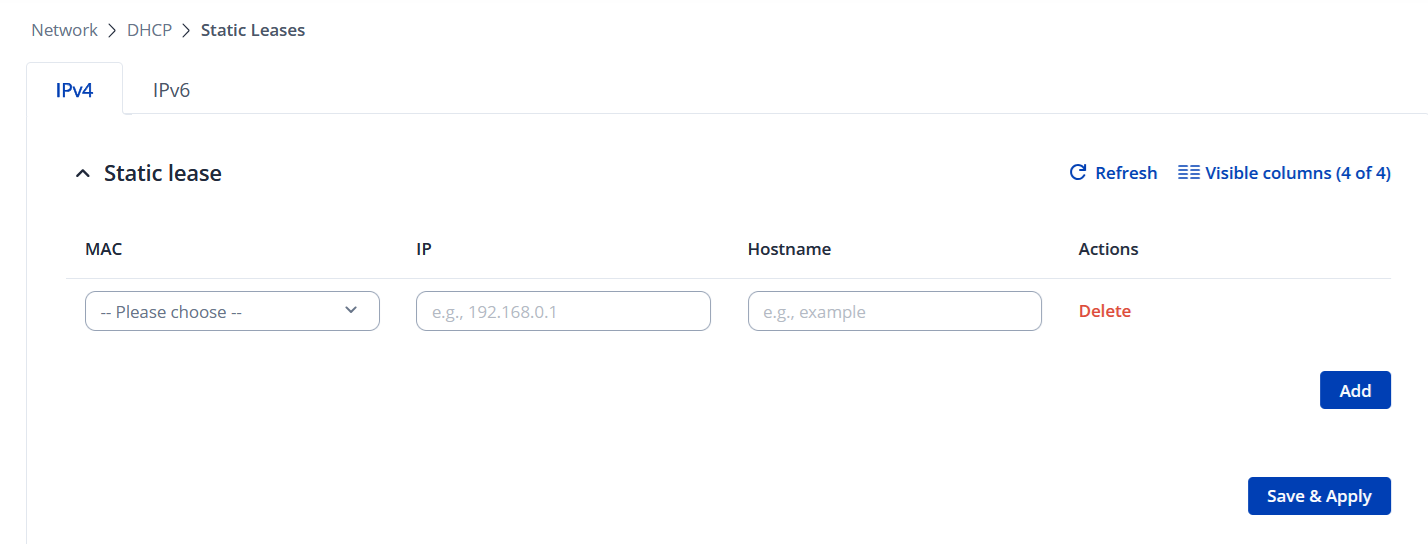Click the Static Leases breadcrumb item

[253, 30]
